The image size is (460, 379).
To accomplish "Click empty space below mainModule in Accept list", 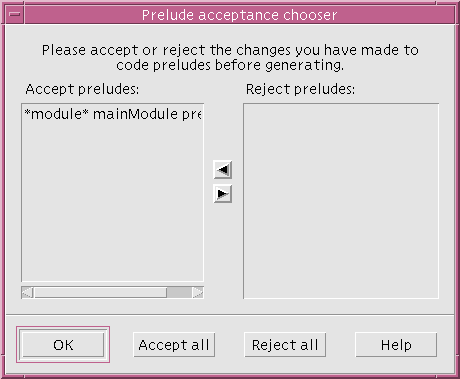I will tap(113, 200).
